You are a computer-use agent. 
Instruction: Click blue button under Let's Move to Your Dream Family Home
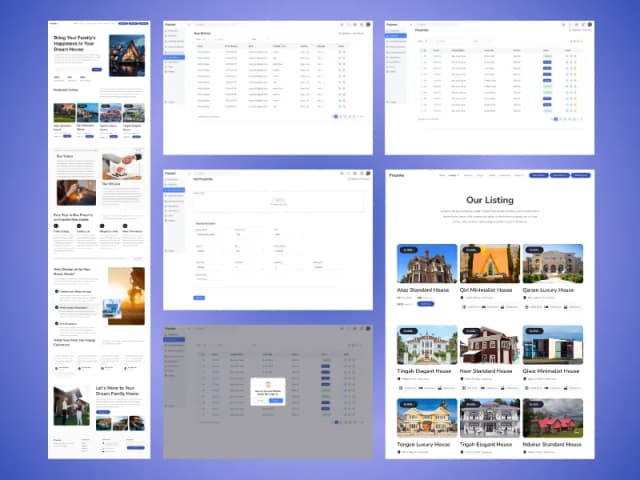click(103, 412)
